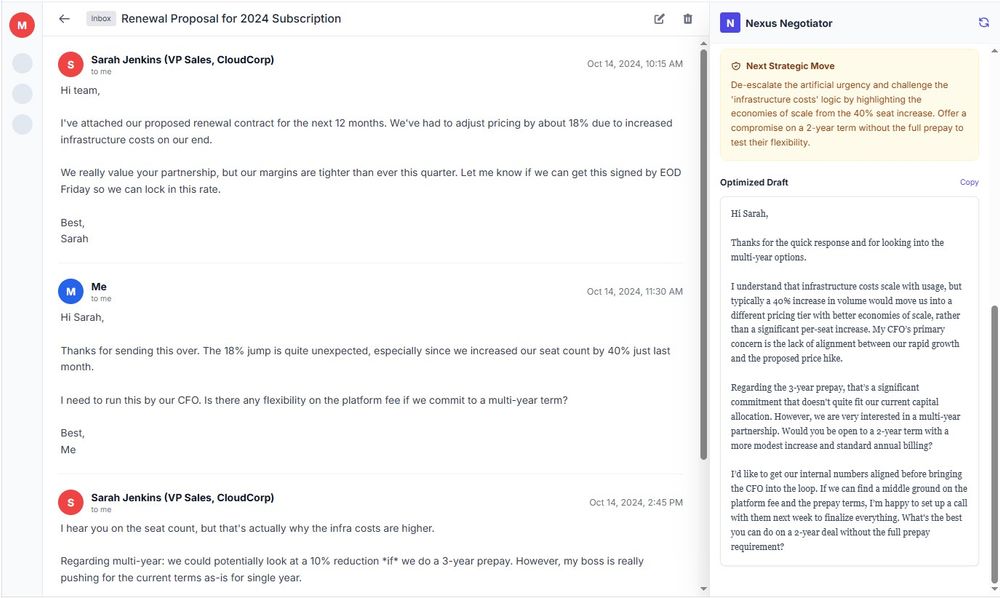The height and width of the screenshot is (598, 1000).
Task: Click the subject 'Renewal Proposal for 2024 Subscription'
Action: coord(231,18)
